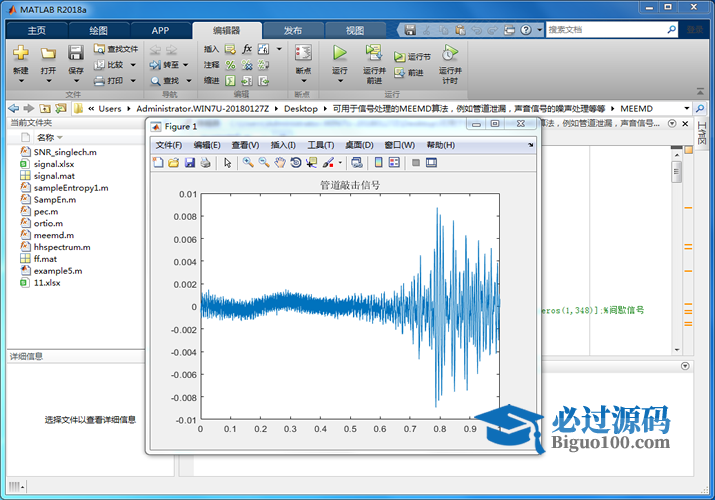The height and width of the screenshot is (500, 715).
Task: Click Desktop in the address path
Action: coord(301,108)
